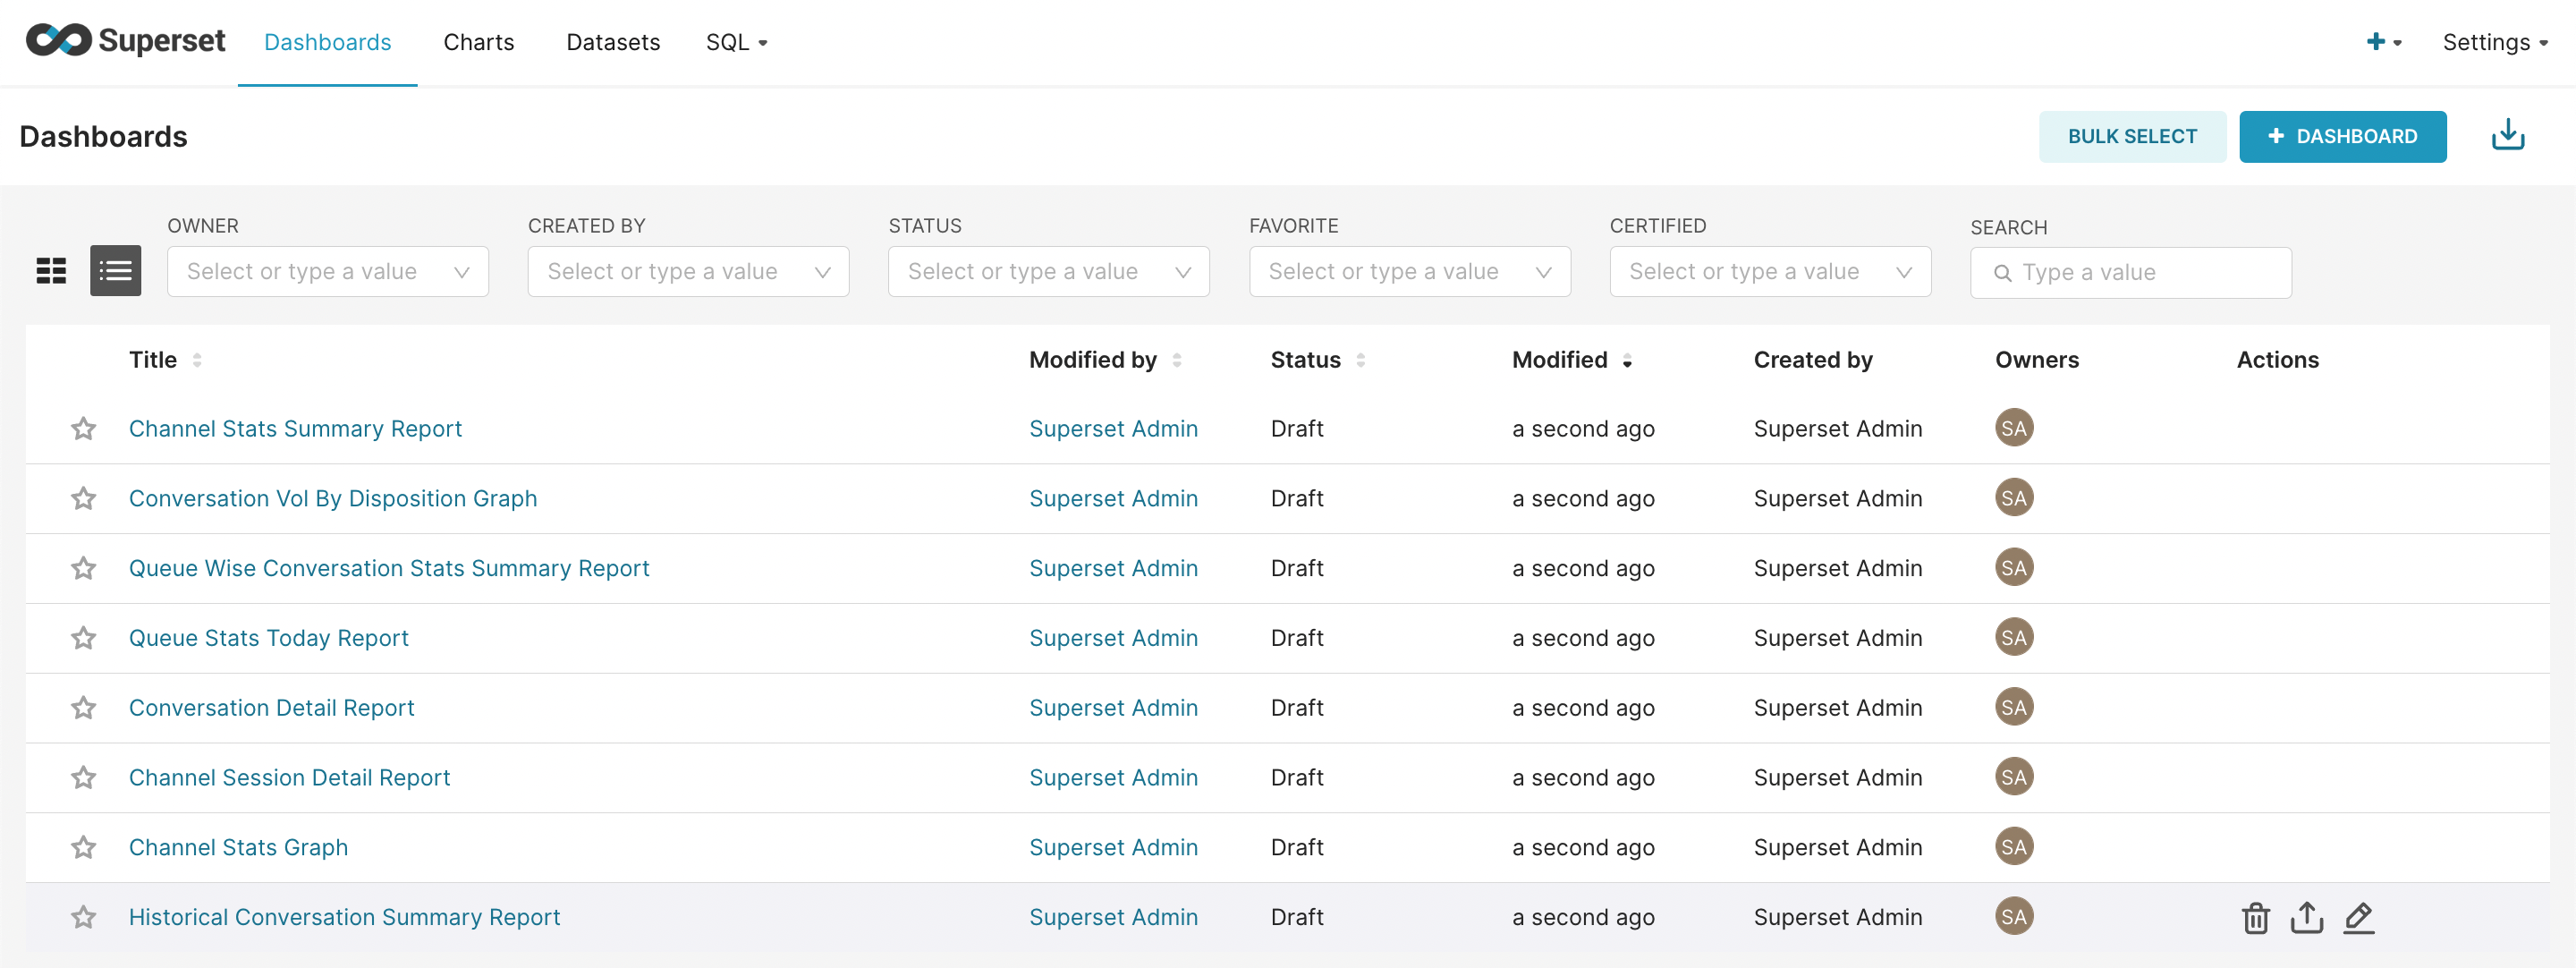Export Historical Conversation Summary Report via share icon
The image size is (2576, 968).
[x=2306, y=917]
